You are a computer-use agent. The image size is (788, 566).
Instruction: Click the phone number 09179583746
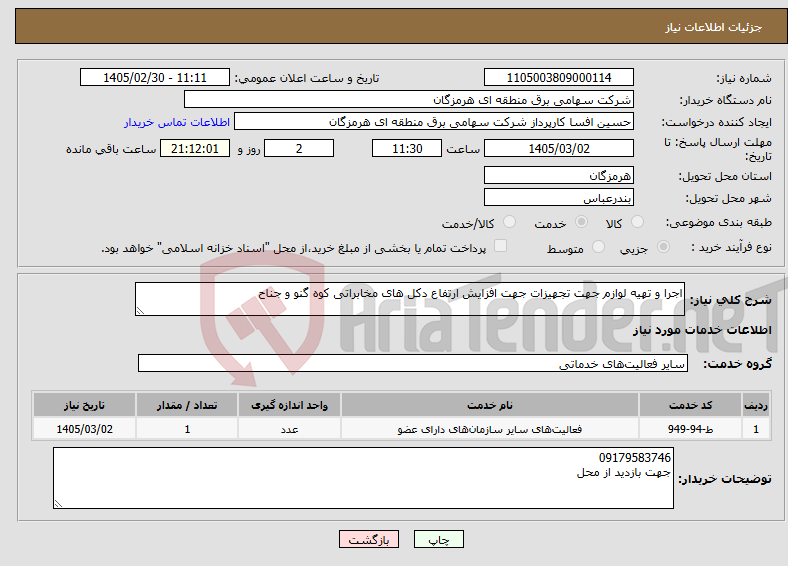click(x=635, y=457)
